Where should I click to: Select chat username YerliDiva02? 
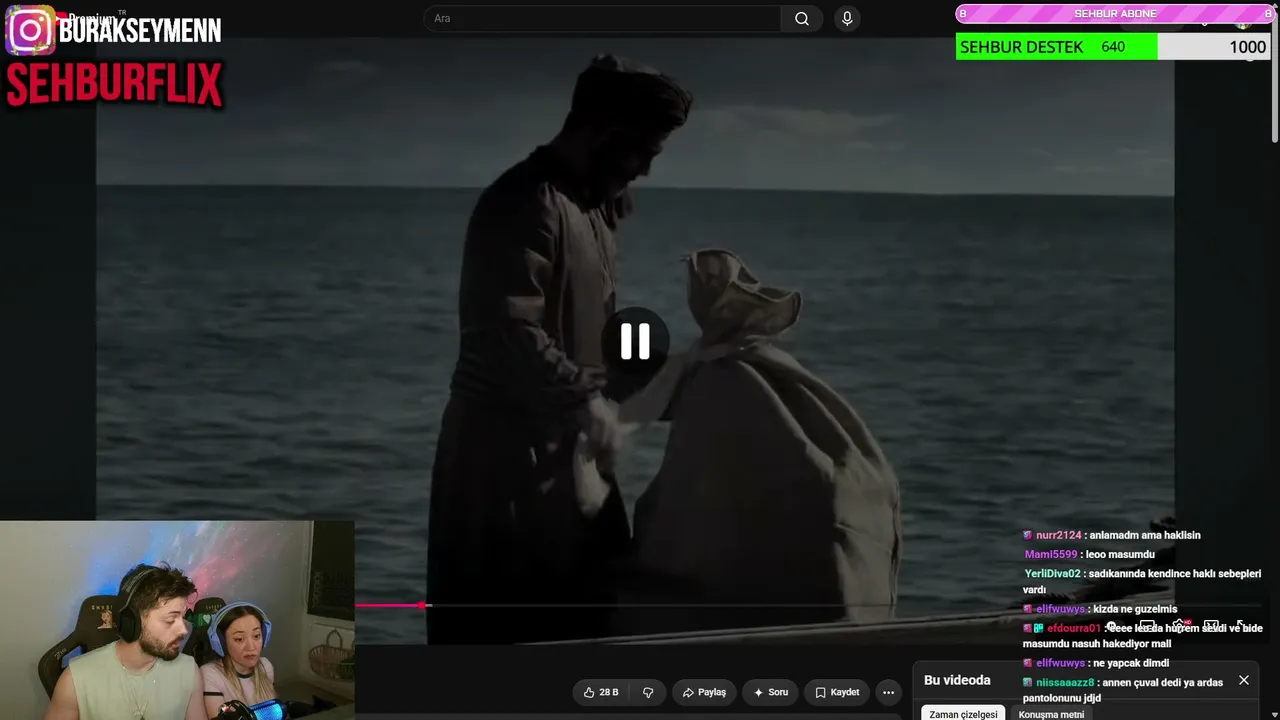pyautogui.click(x=1052, y=573)
